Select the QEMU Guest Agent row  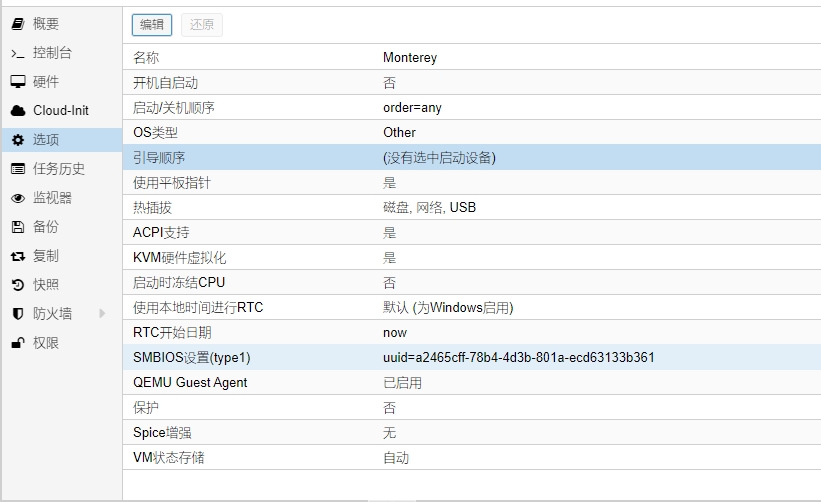point(470,382)
